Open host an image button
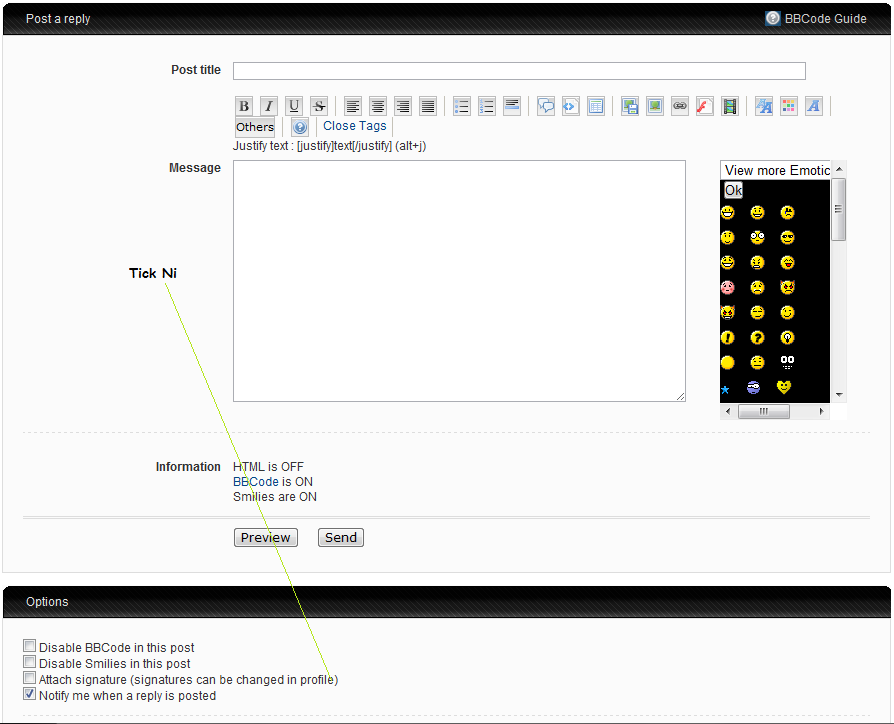This screenshot has width=894, height=724. 630,106
